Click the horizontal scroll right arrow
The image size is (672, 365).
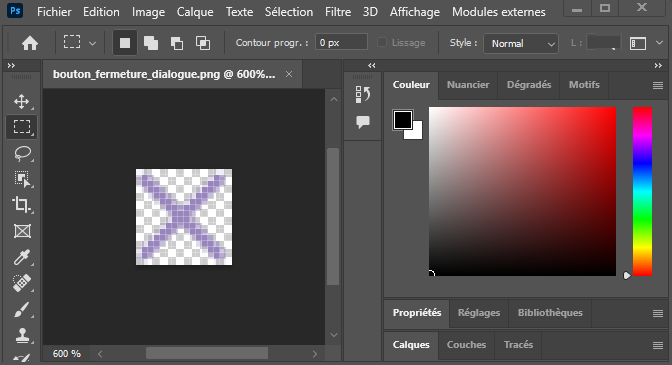click(x=315, y=354)
